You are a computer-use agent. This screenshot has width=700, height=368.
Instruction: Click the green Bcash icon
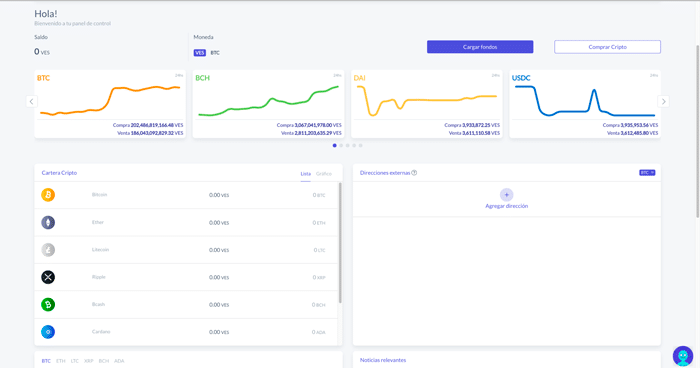pos(48,305)
